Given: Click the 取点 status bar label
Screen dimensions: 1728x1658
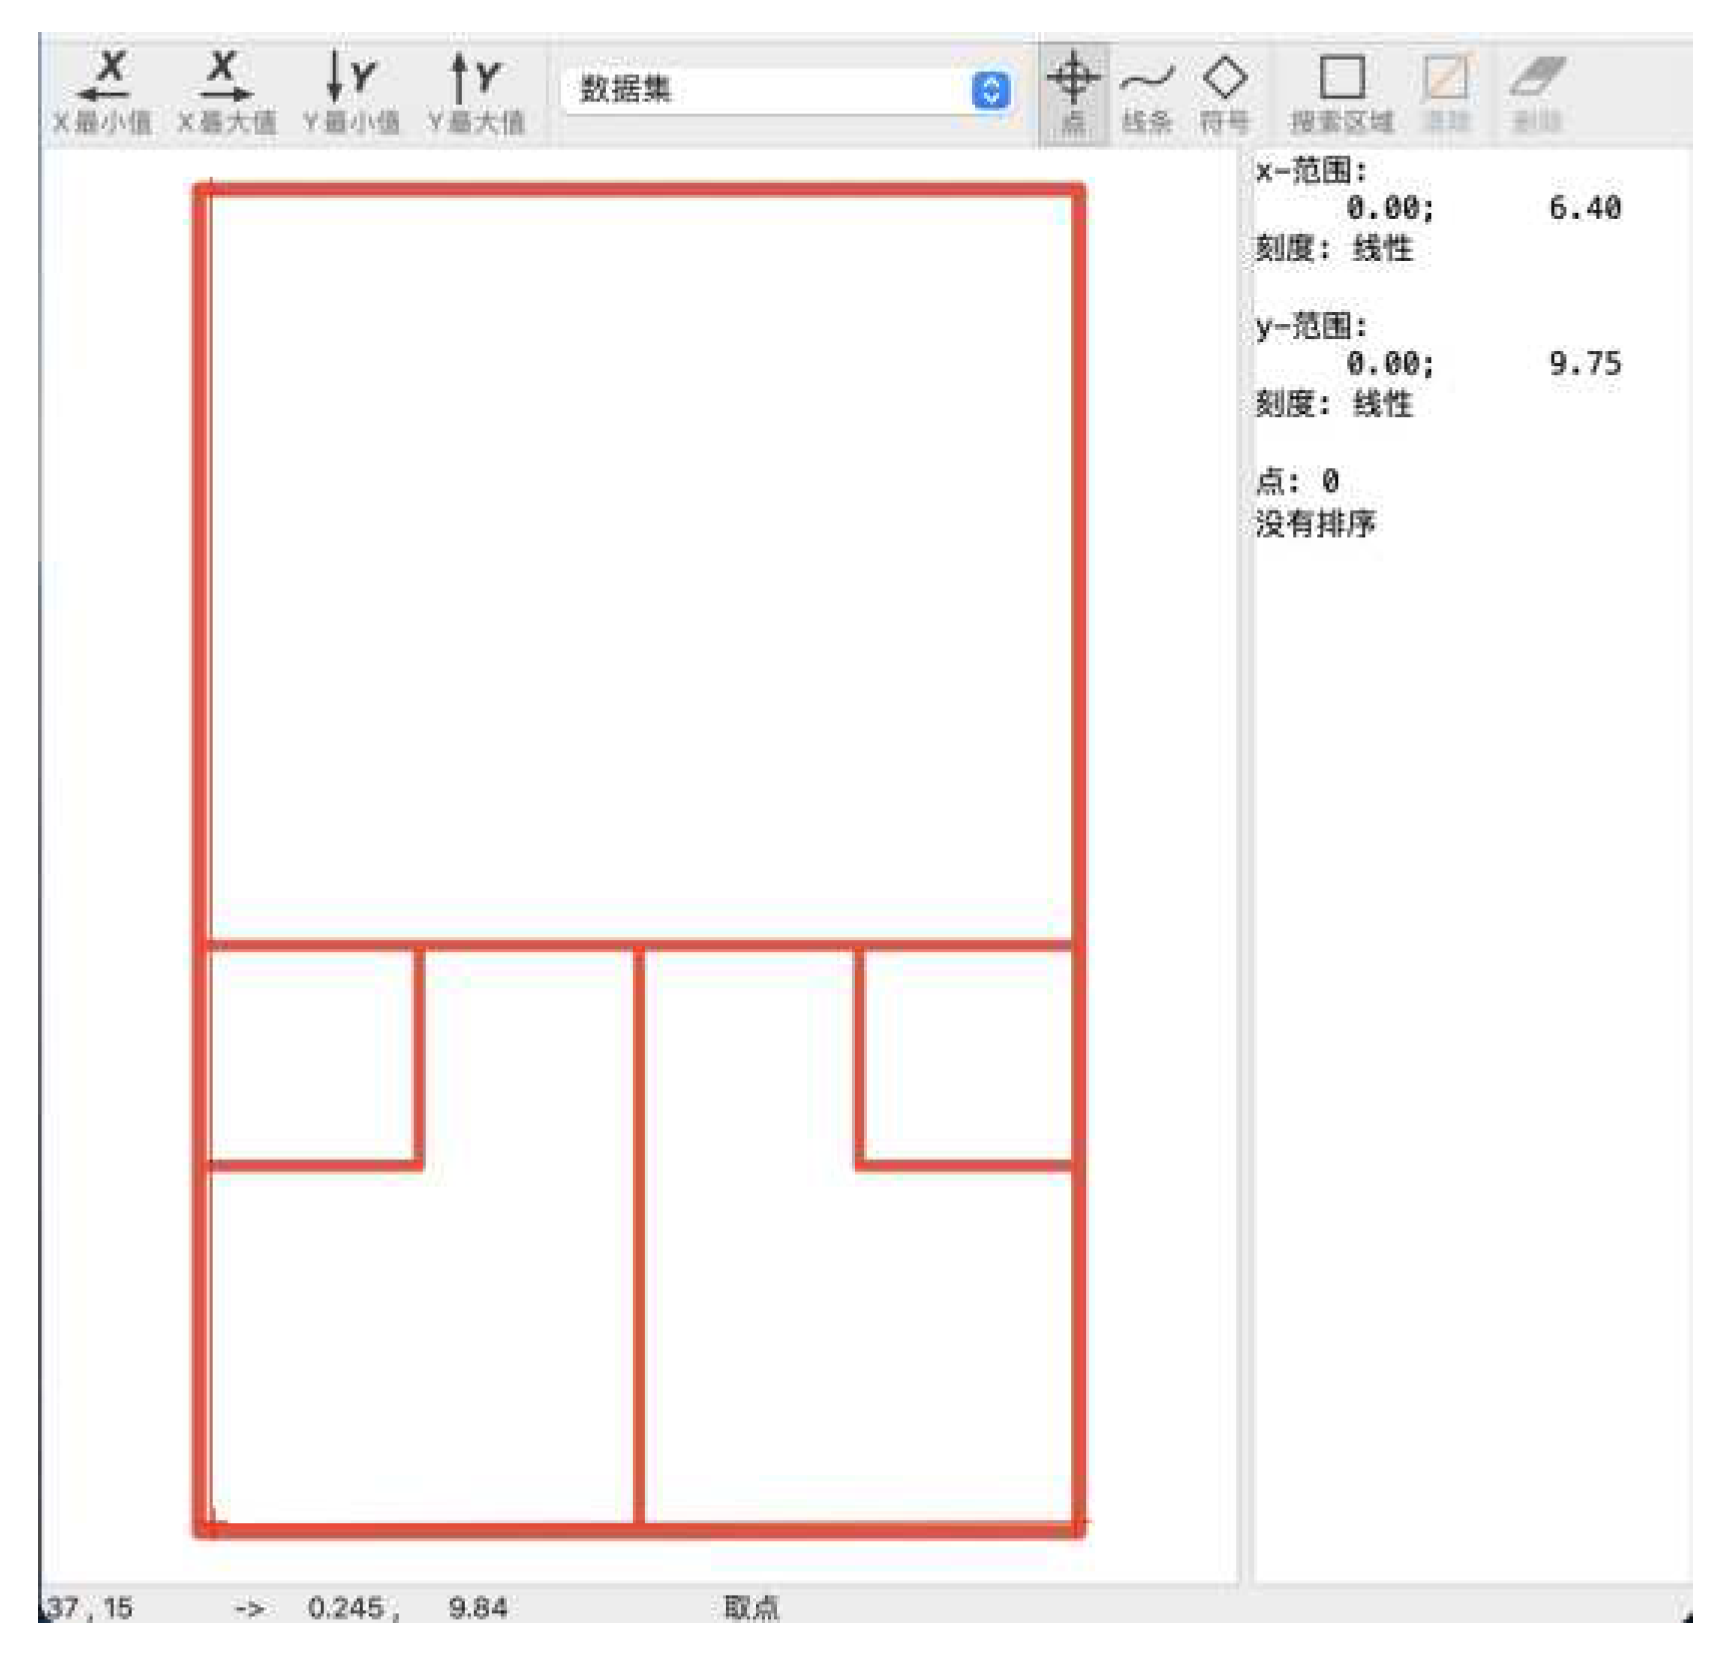Looking at the screenshot, I should point(750,1608).
